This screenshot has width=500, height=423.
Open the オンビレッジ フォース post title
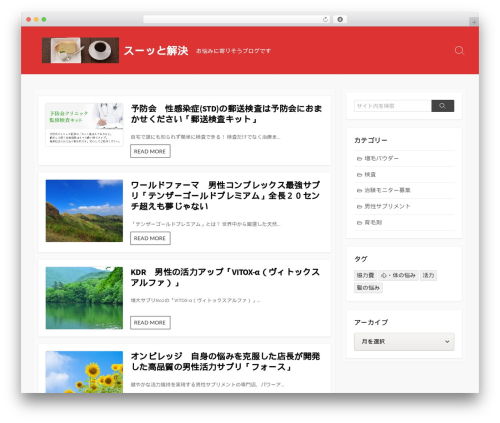click(x=225, y=362)
